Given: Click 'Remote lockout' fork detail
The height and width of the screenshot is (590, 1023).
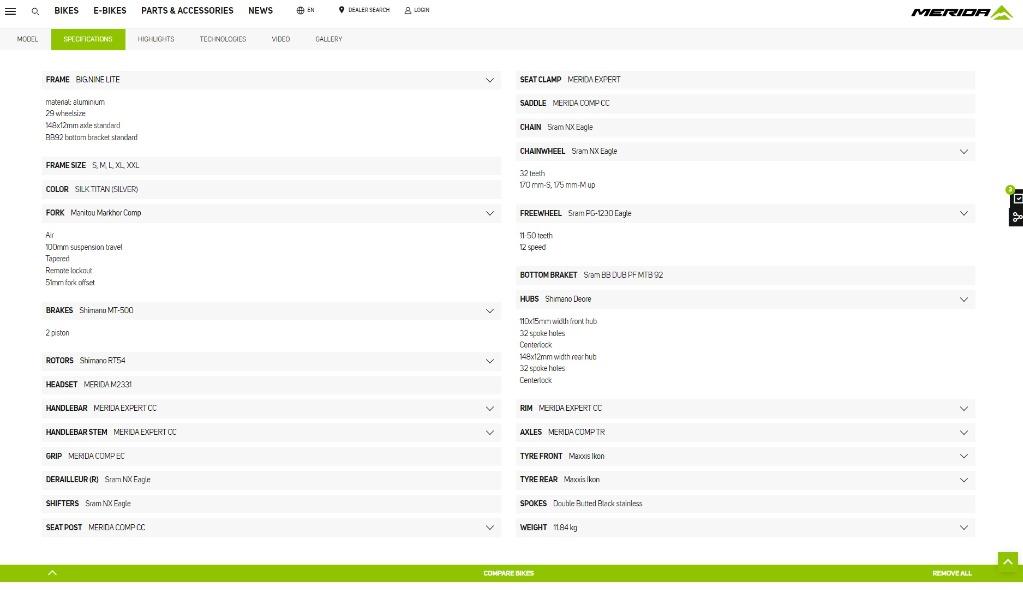Looking at the screenshot, I should [69, 271].
